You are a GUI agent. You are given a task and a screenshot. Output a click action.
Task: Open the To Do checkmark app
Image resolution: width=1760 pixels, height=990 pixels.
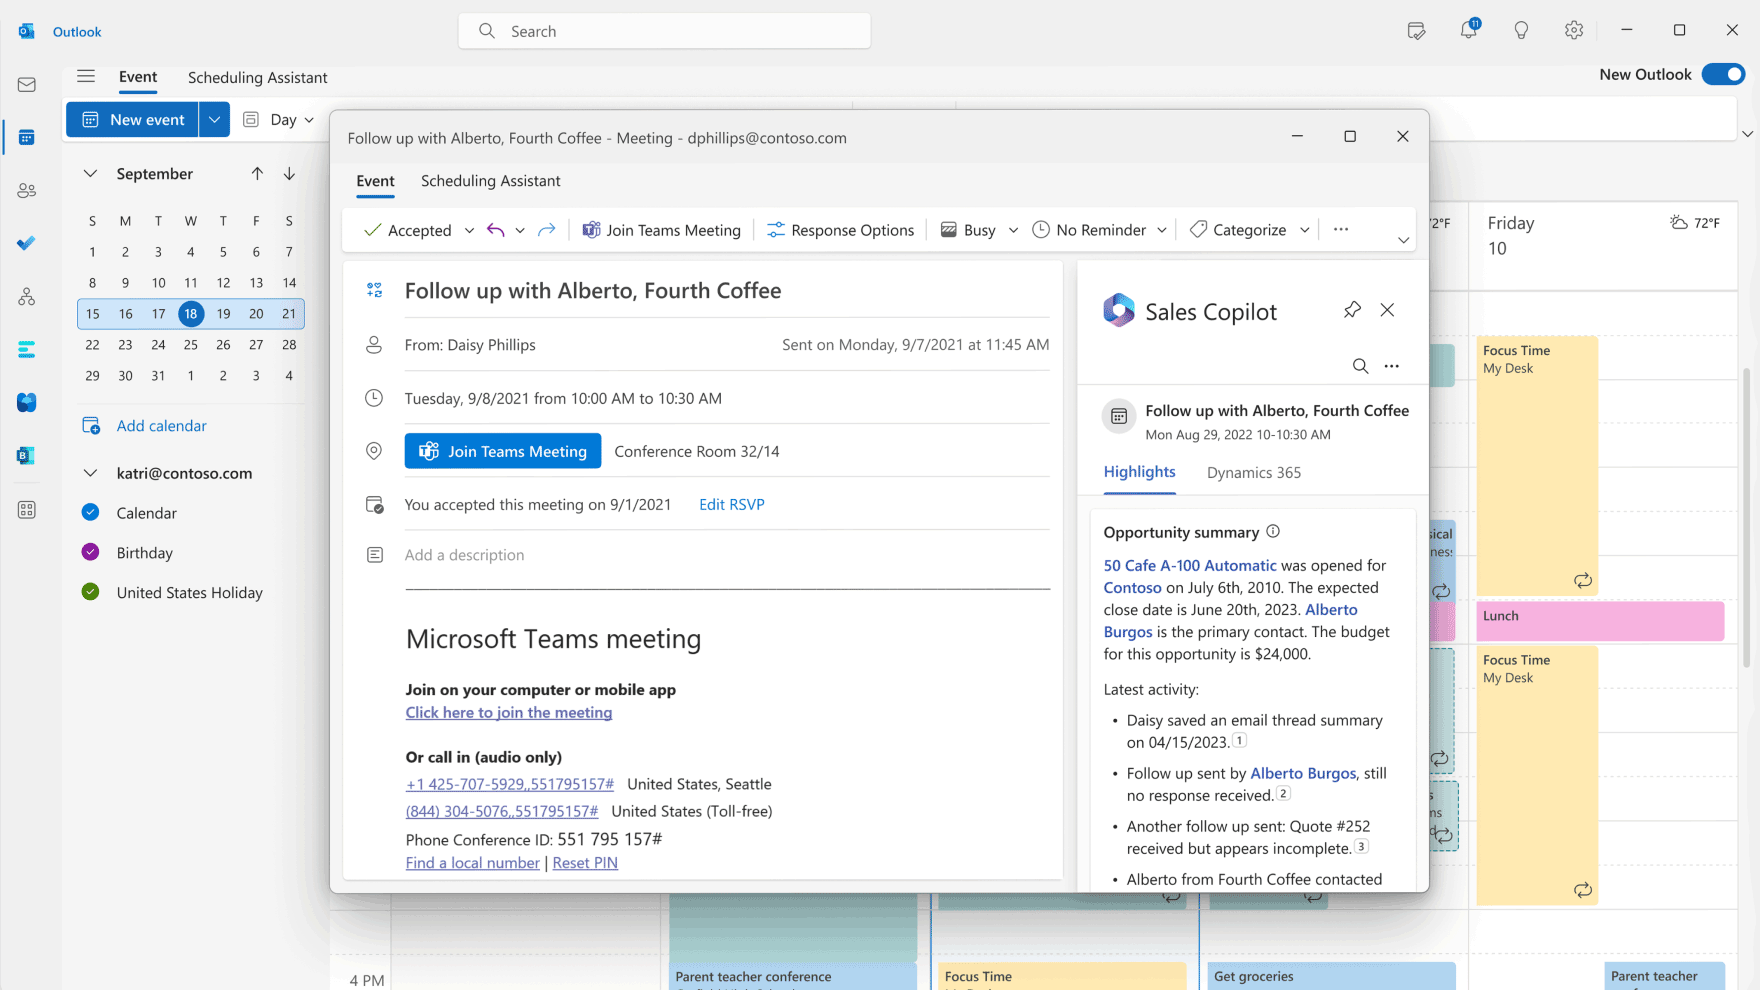pos(27,243)
